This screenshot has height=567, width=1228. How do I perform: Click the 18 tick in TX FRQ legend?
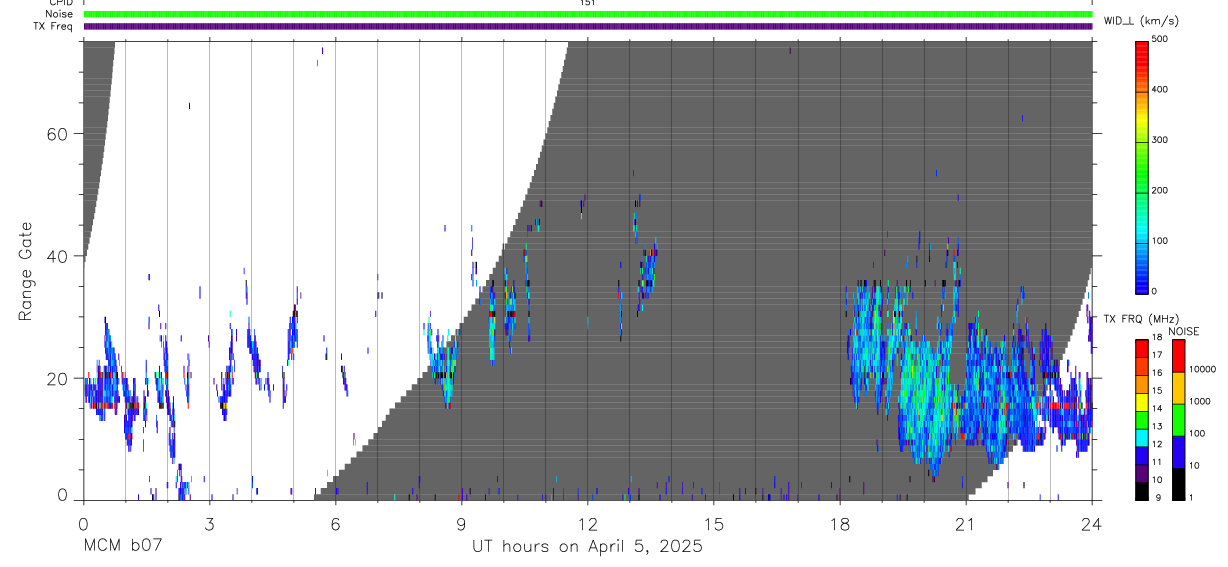click(1159, 338)
